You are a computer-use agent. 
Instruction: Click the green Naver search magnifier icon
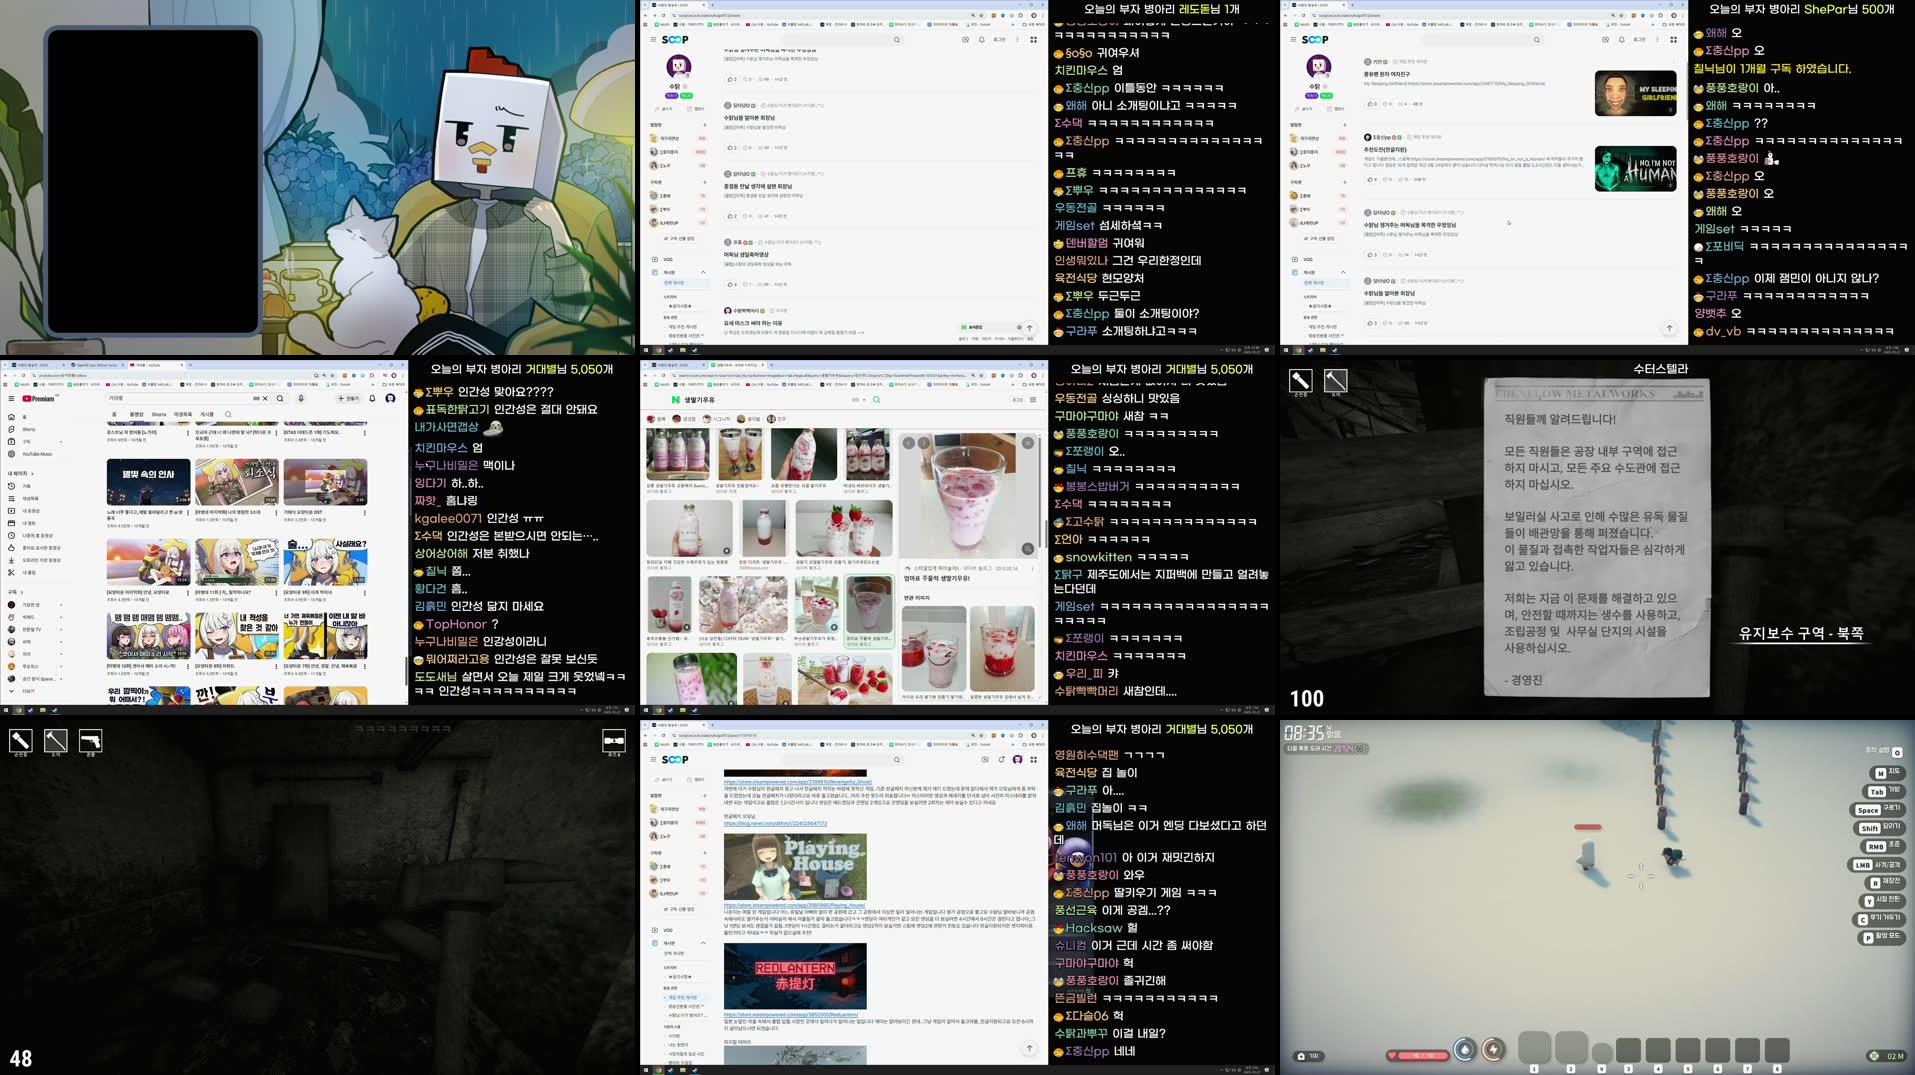pos(876,400)
